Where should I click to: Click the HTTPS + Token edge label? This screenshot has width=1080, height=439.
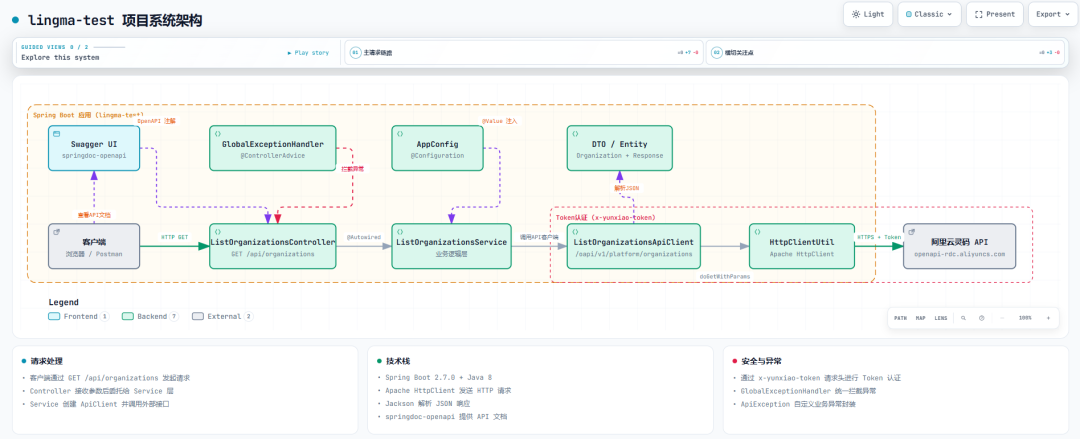click(879, 237)
